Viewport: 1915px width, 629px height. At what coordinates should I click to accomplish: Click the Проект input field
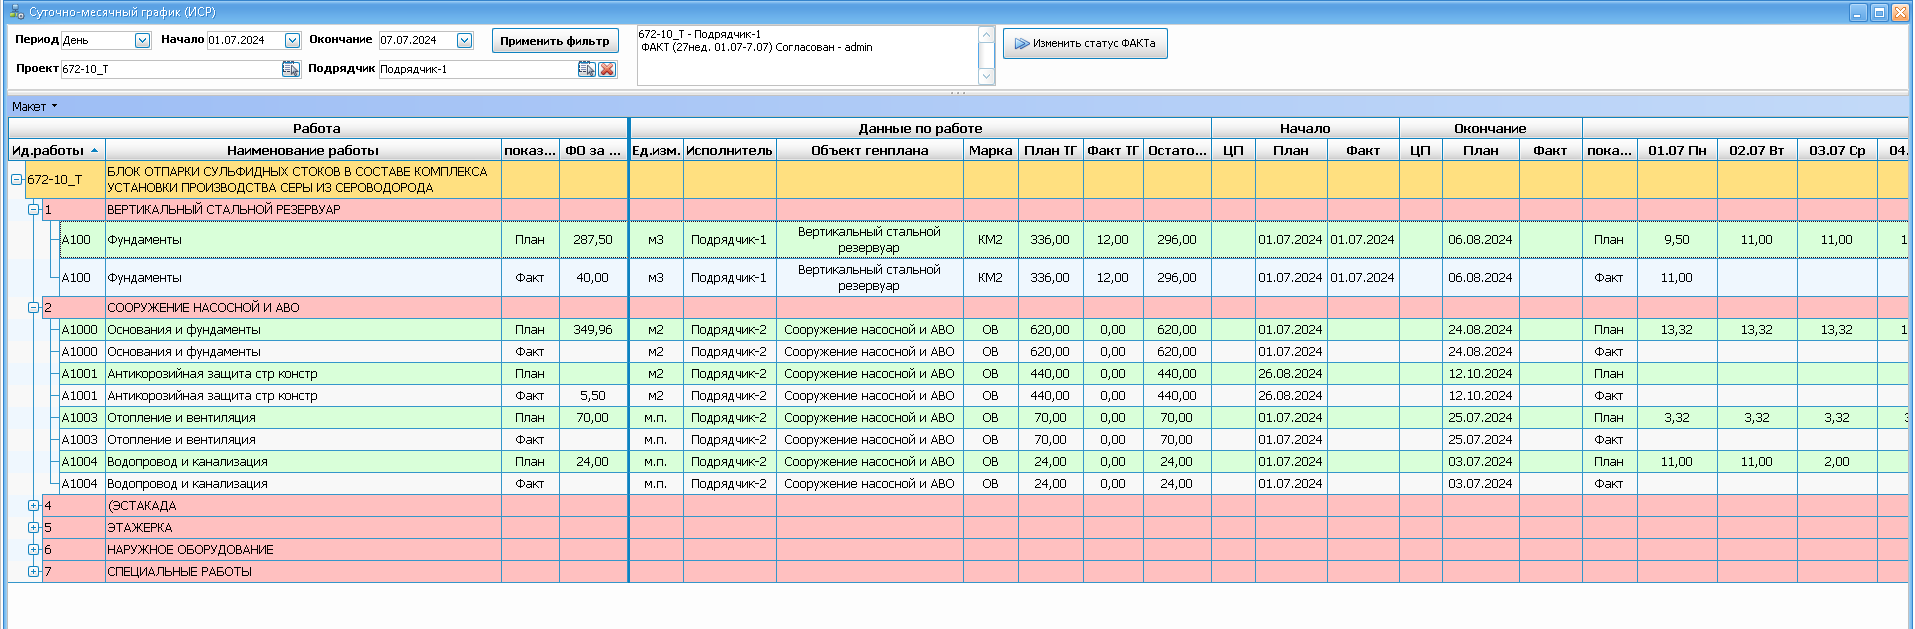[170, 69]
